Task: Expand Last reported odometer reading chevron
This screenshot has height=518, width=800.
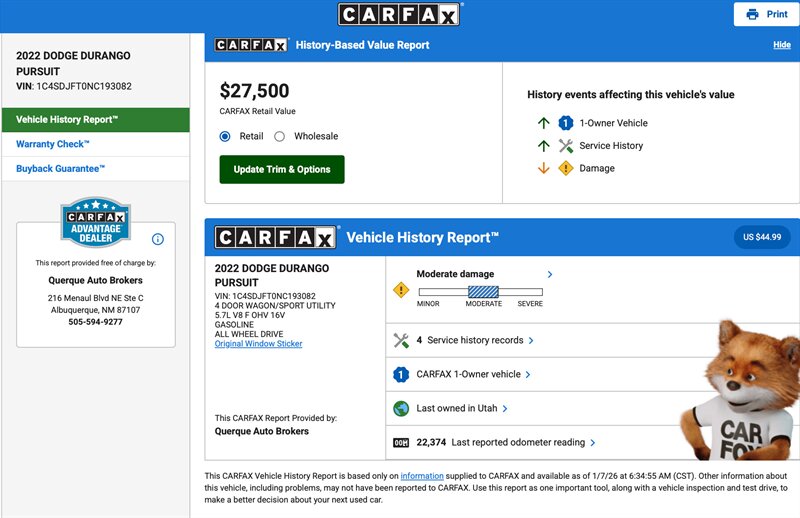Action: pyautogui.click(x=593, y=442)
